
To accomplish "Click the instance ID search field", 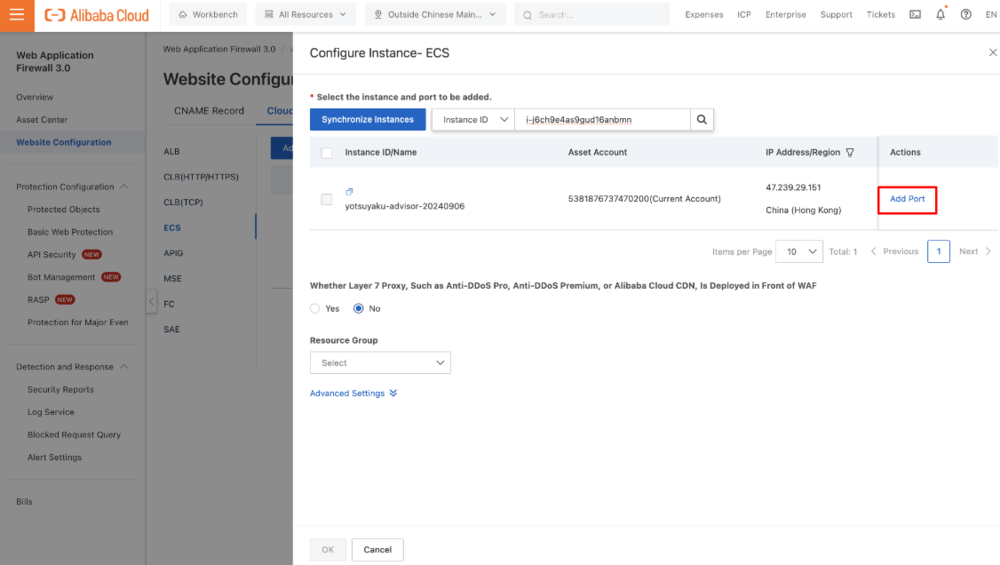I will click(x=602, y=119).
